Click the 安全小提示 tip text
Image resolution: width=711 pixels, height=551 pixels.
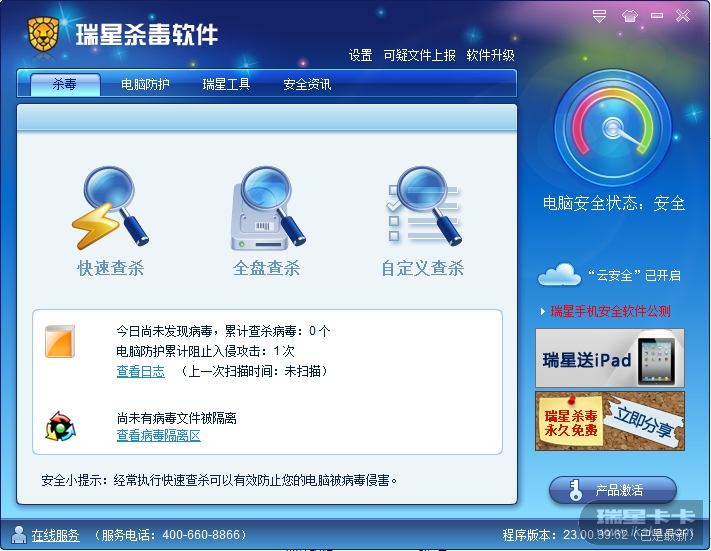(x=219, y=480)
